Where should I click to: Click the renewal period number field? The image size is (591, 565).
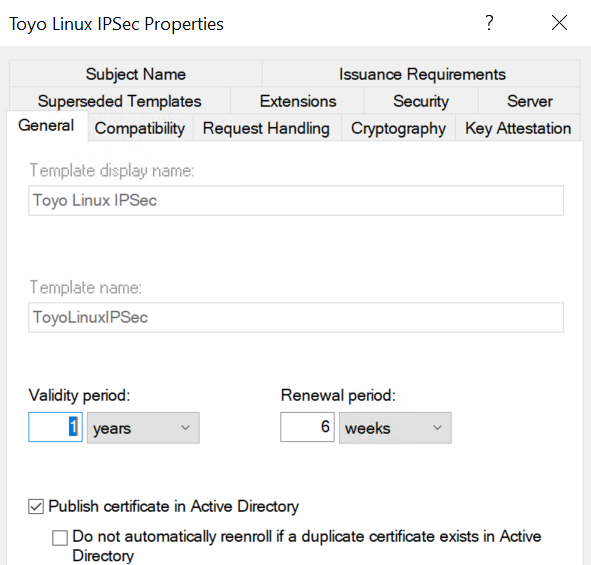[307, 427]
